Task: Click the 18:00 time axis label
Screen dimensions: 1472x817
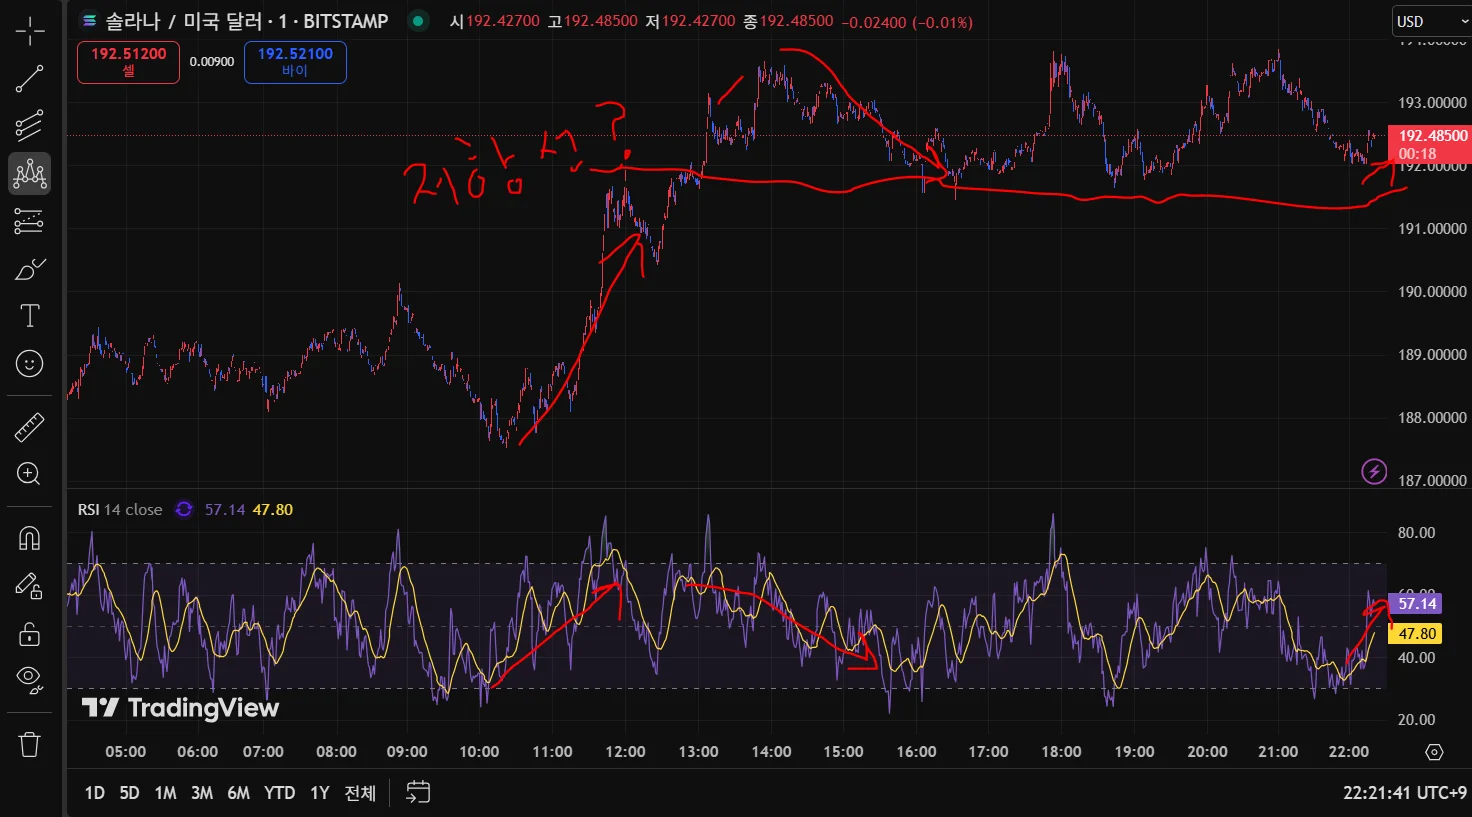Action: [x=1061, y=752]
